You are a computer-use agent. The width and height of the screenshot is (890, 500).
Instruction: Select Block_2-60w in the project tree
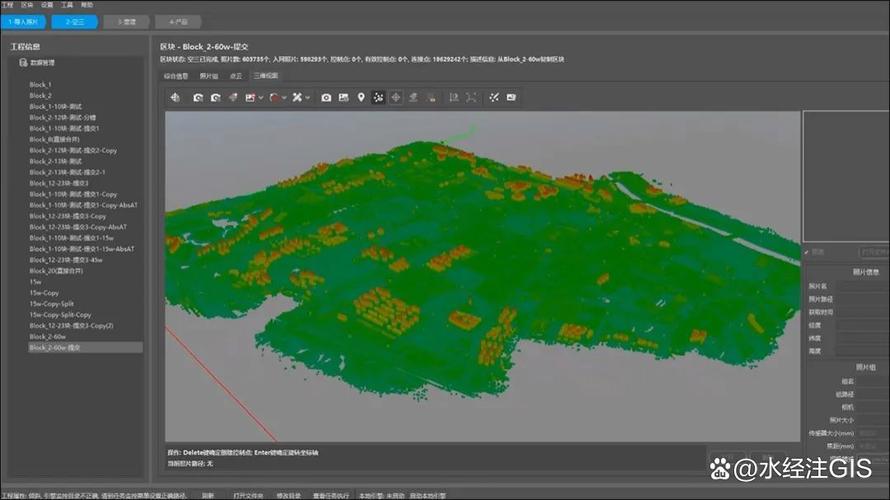click(x=48, y=337)
